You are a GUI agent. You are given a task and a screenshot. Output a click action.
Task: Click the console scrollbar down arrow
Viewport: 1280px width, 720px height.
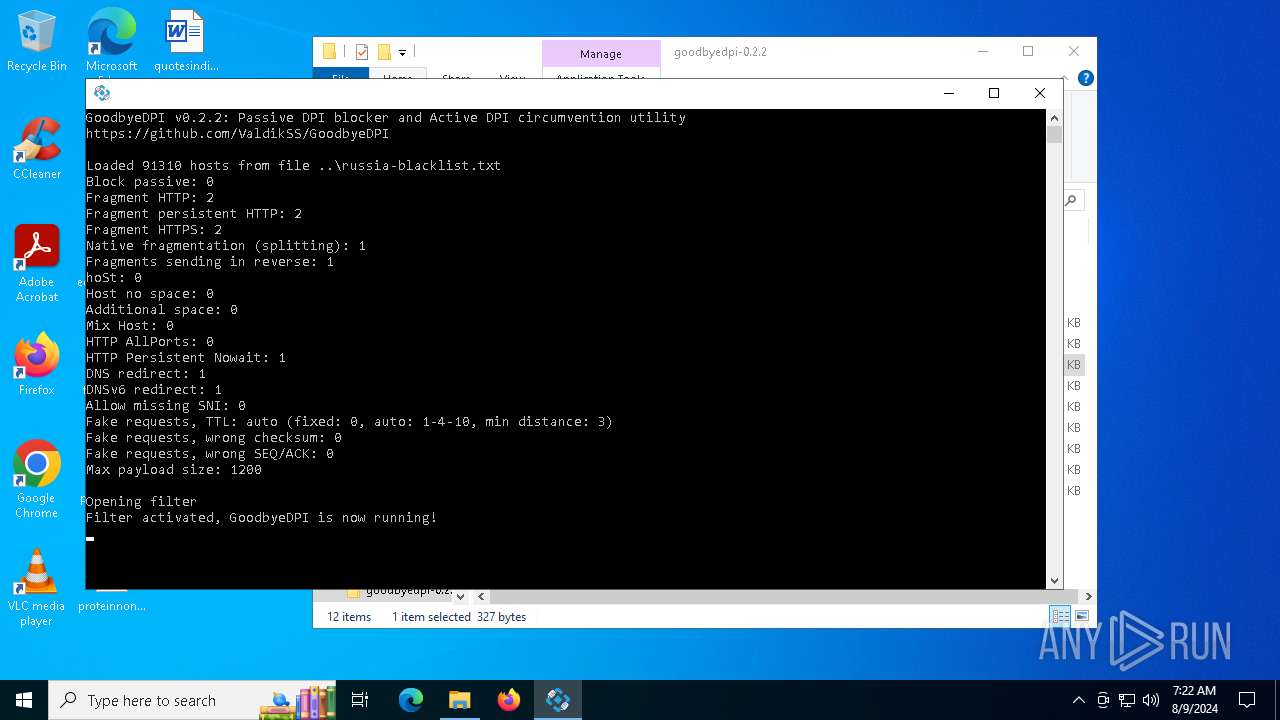(1054, 580)
